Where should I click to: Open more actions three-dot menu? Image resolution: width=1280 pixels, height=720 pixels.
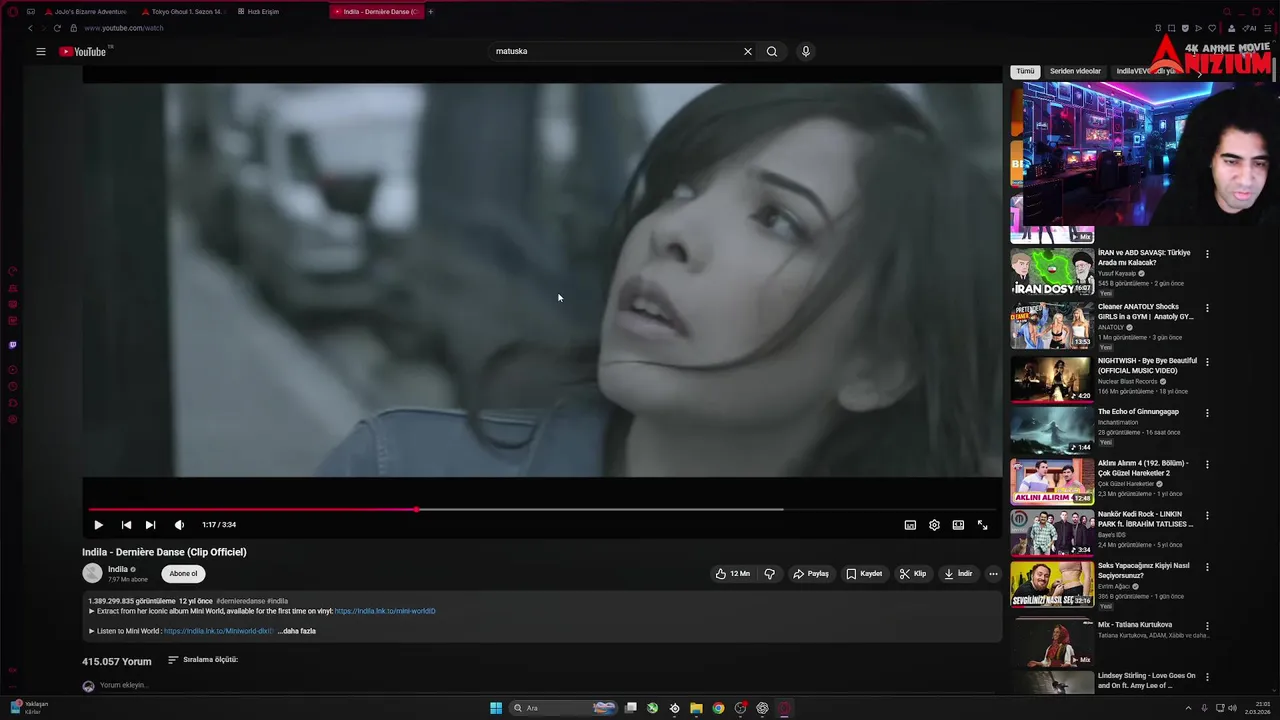[993, 574]
